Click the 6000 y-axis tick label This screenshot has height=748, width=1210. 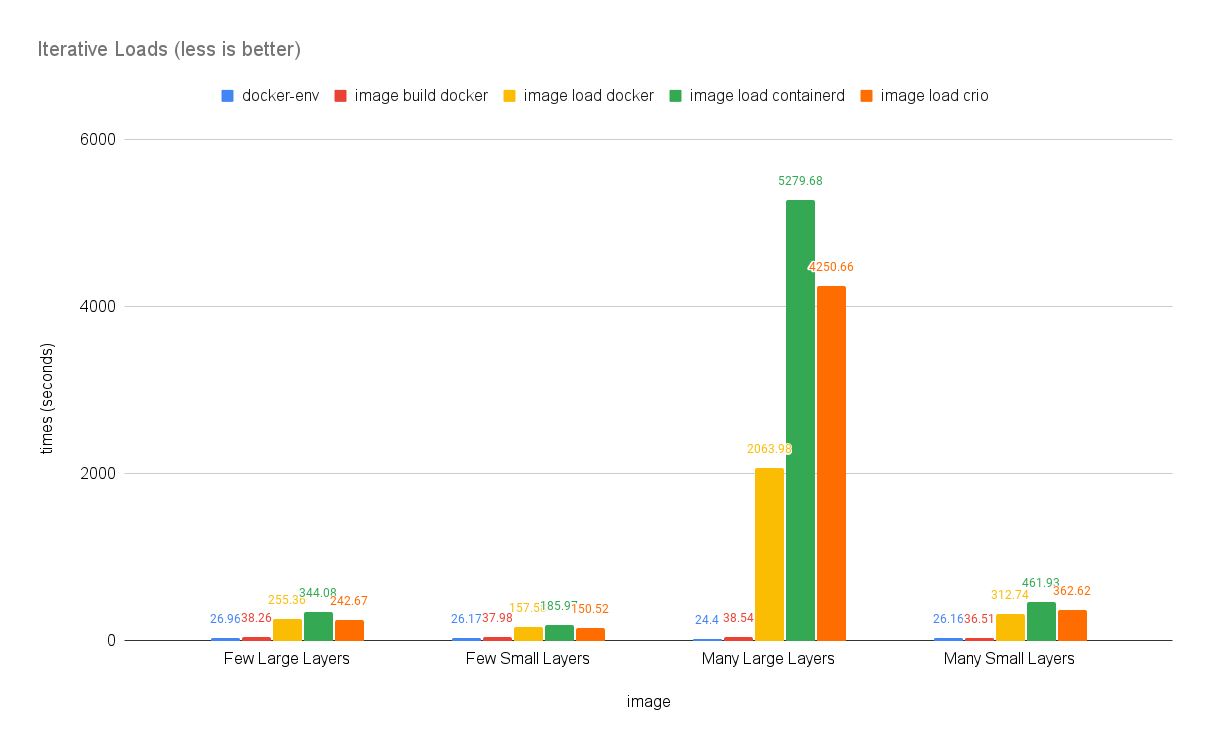[x=98, y=140]
